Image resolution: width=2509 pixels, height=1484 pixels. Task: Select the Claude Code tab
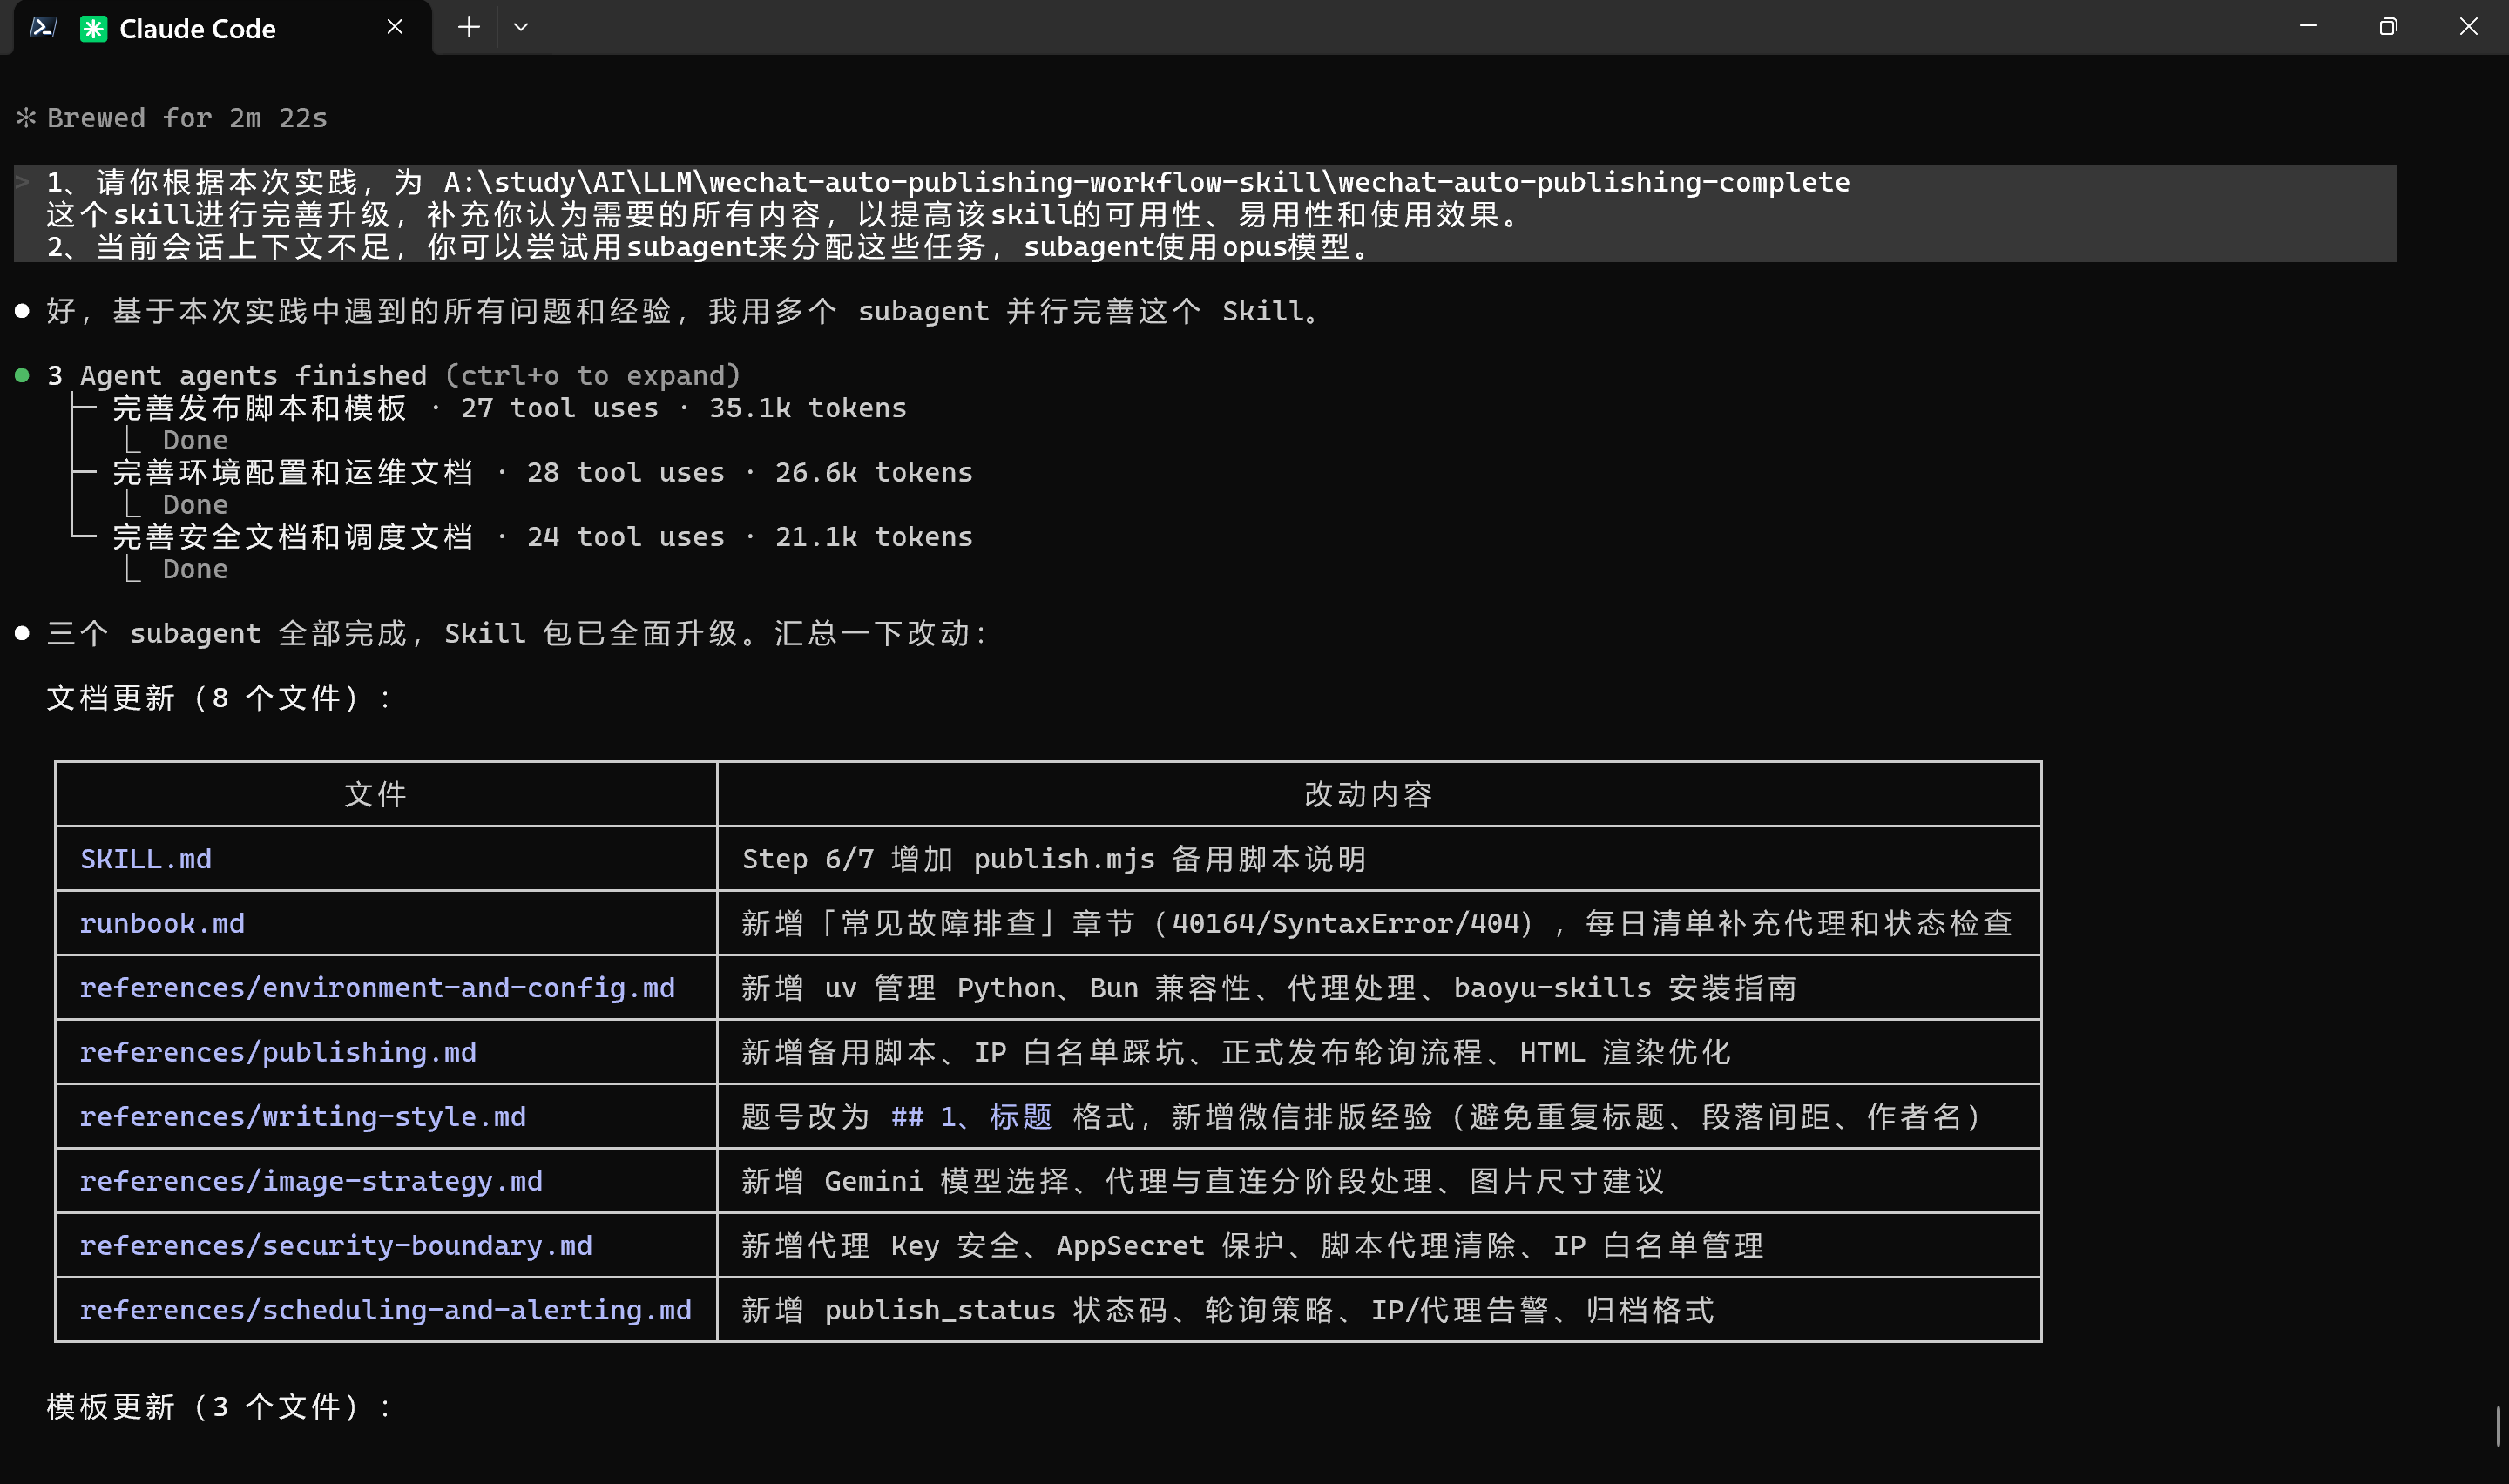pos(197,28)
